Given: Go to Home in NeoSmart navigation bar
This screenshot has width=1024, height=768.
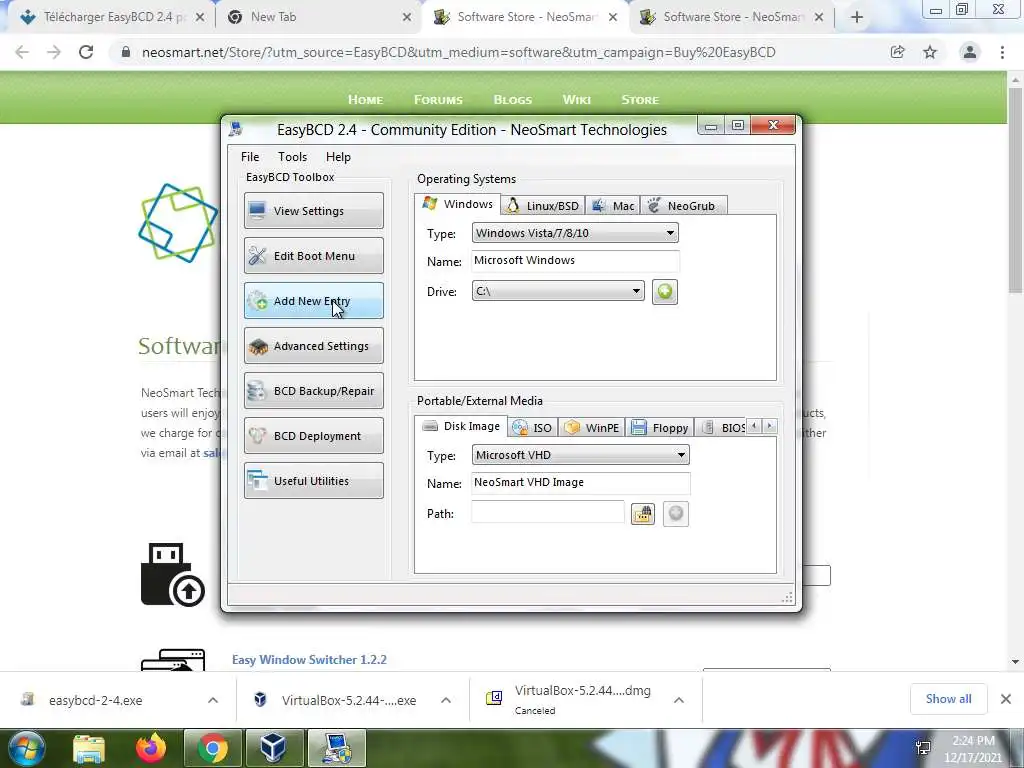Looking at the screenshot, I should 365,99.
